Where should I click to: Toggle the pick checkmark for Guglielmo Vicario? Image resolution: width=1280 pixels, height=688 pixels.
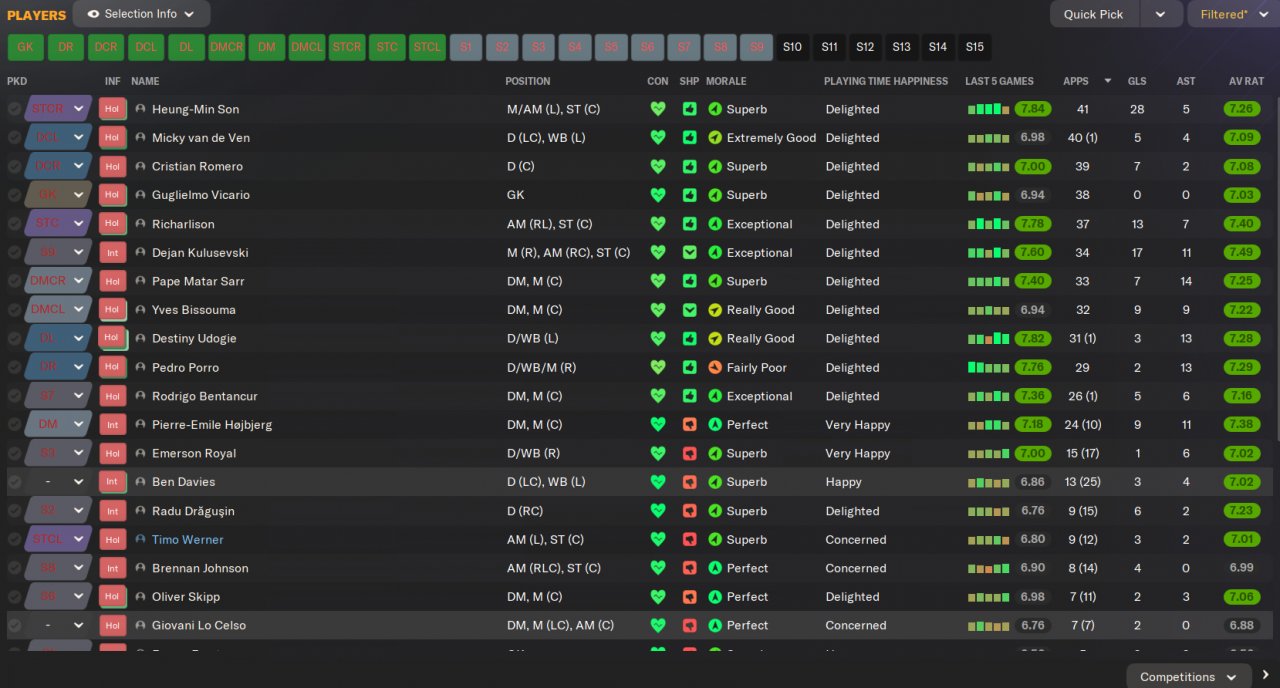tap(14, 195)
